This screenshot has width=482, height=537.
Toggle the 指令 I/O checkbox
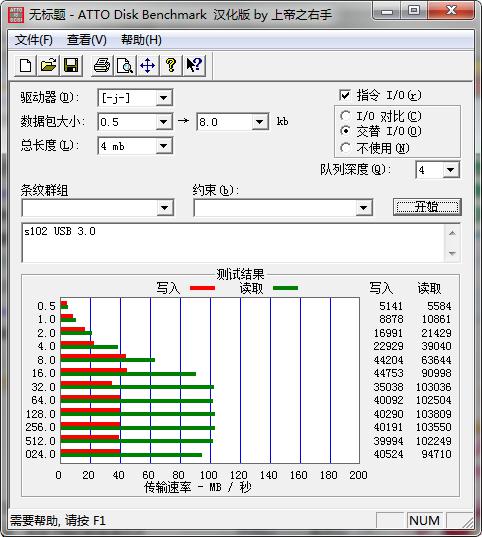pyautogui.click(x=345, y=95)
